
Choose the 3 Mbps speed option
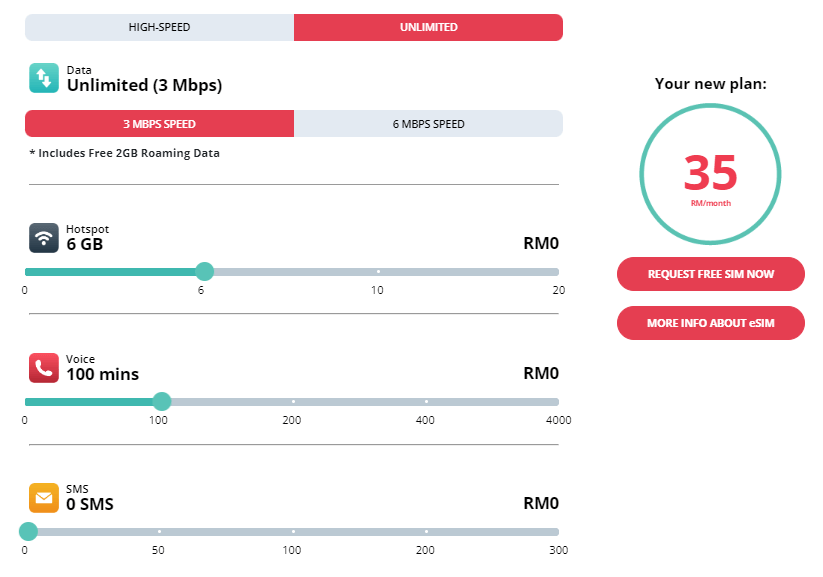click(159, 124)
